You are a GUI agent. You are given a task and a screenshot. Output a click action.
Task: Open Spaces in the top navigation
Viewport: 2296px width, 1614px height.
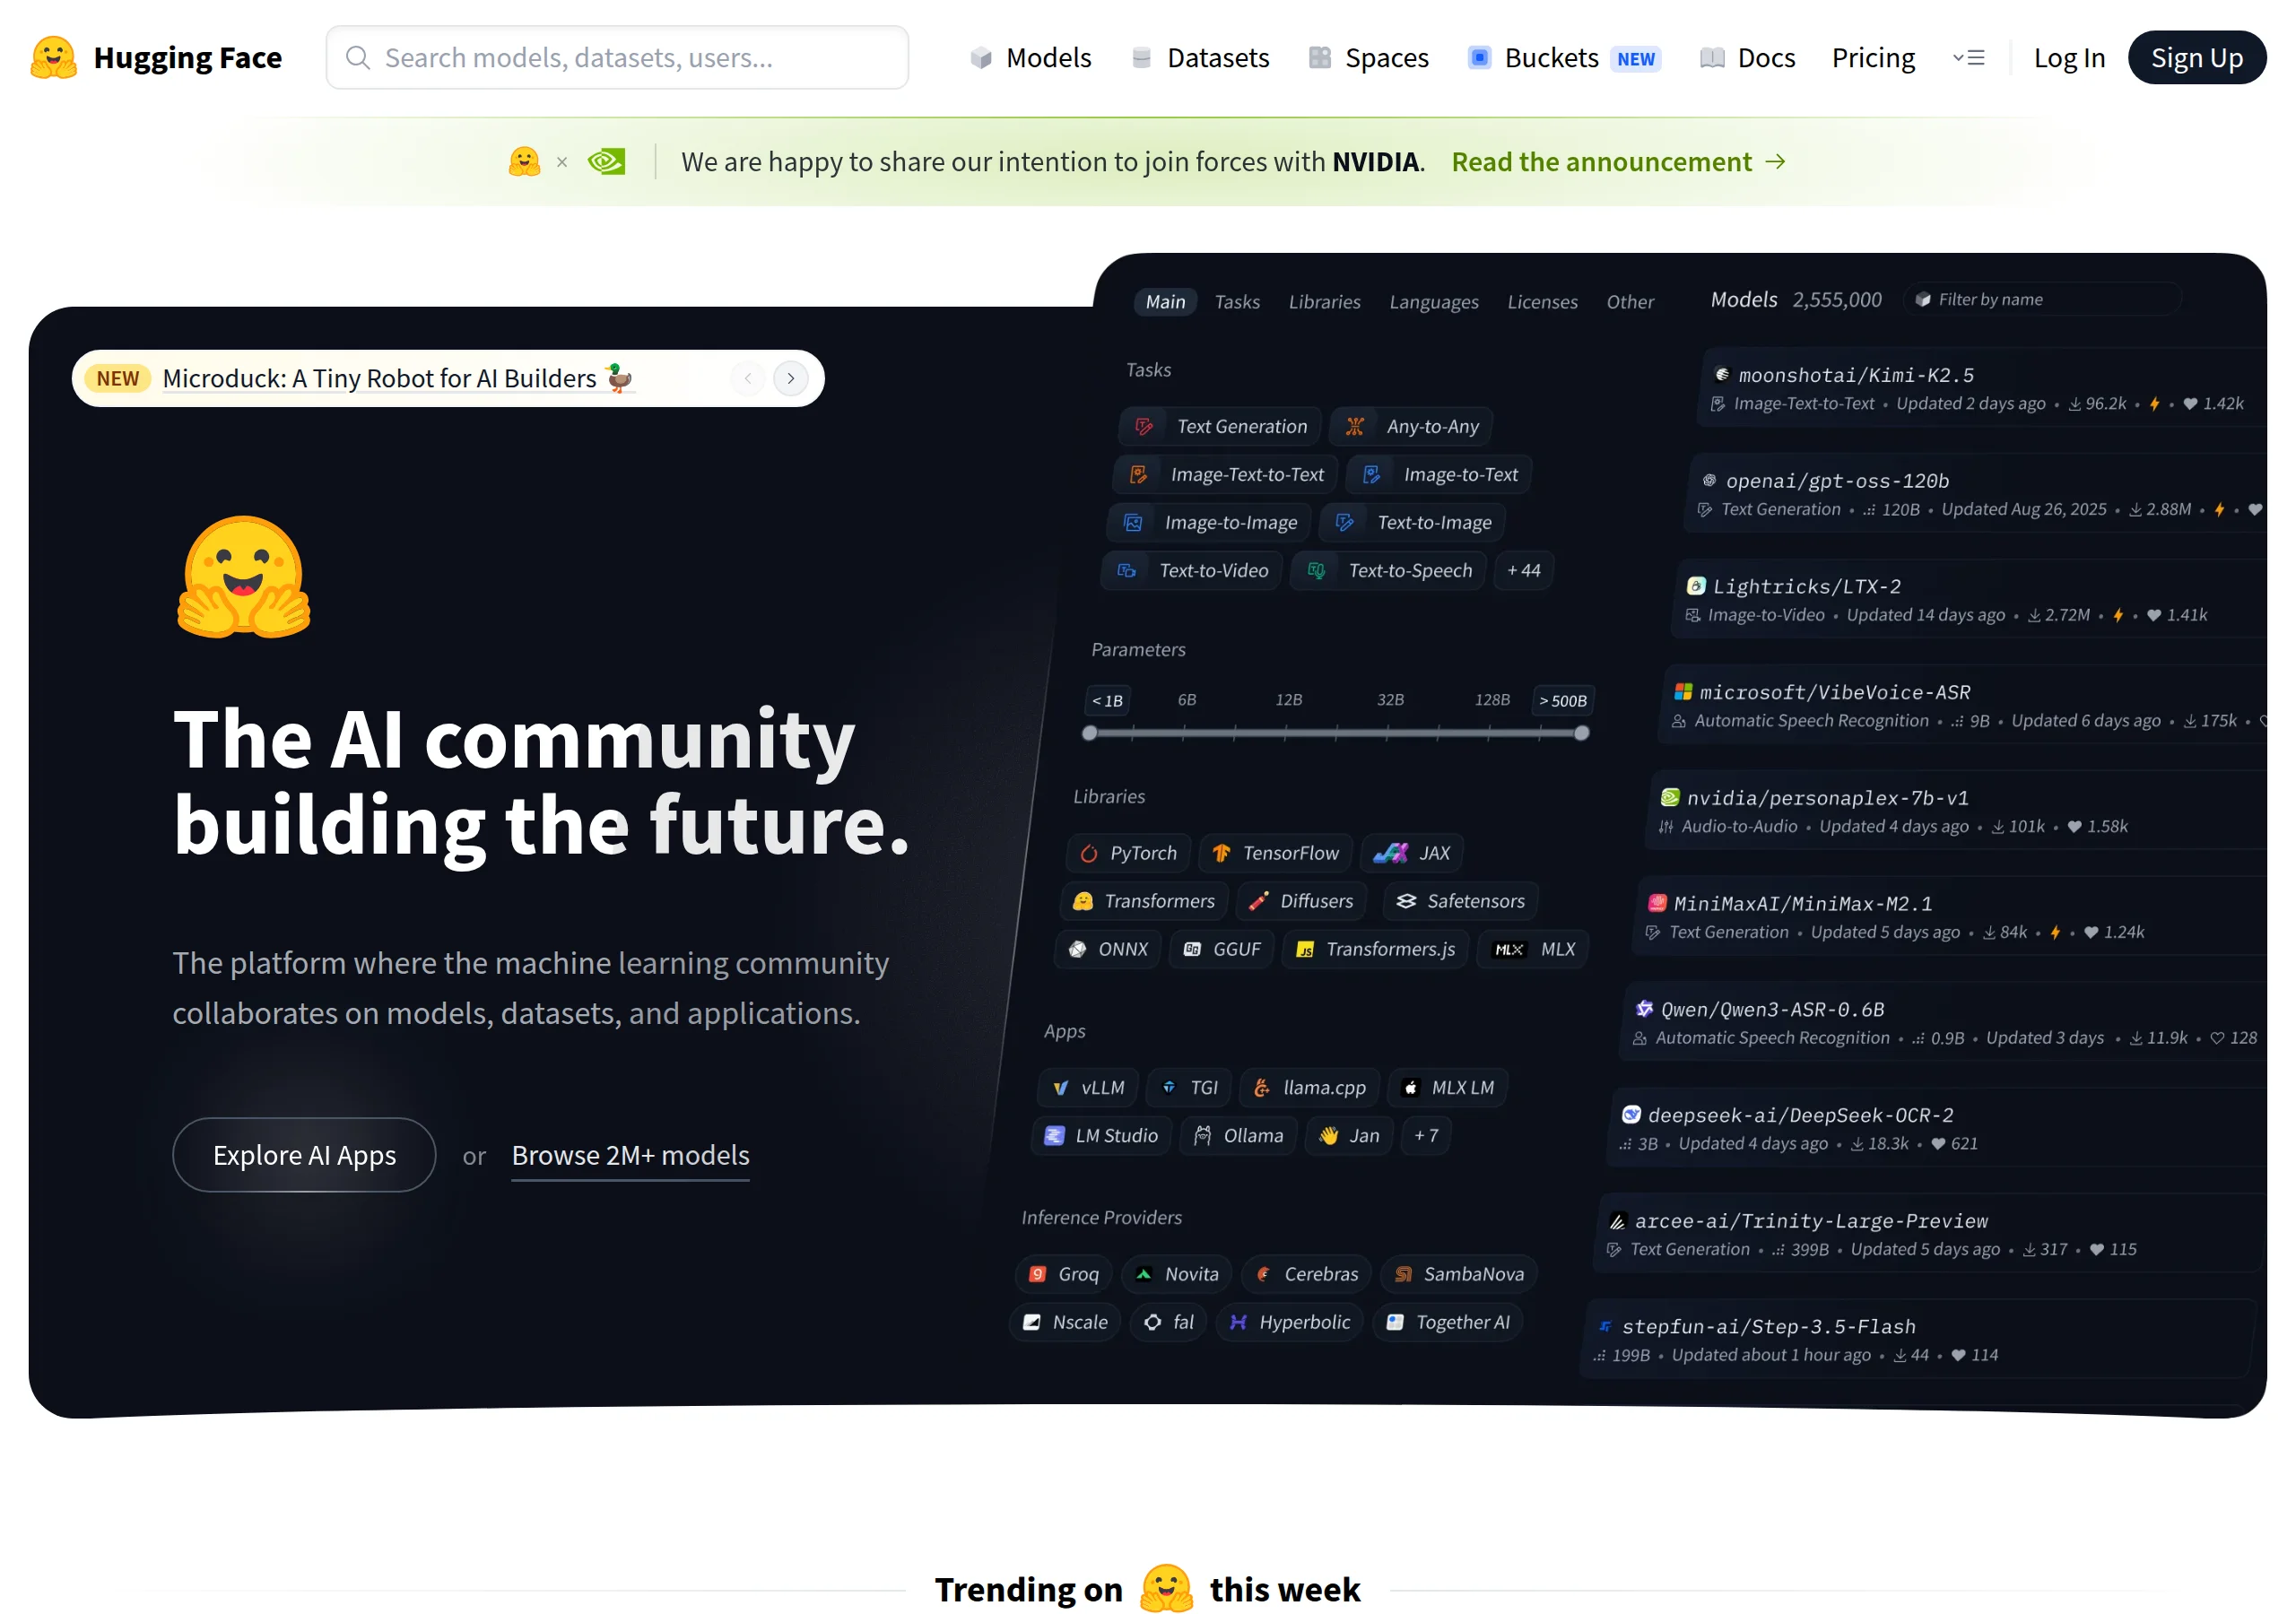(x=1368, y=57)
